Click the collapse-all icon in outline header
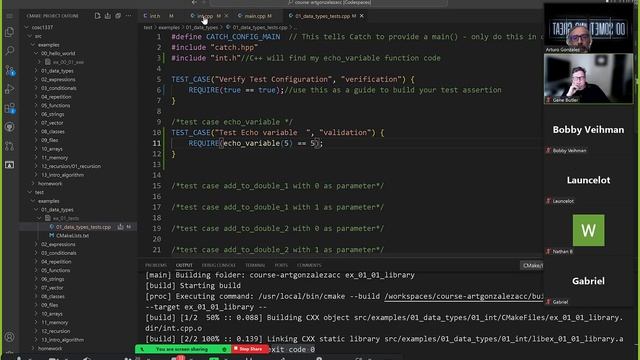Viewport: 640px width, 360px height. [118, 16]
